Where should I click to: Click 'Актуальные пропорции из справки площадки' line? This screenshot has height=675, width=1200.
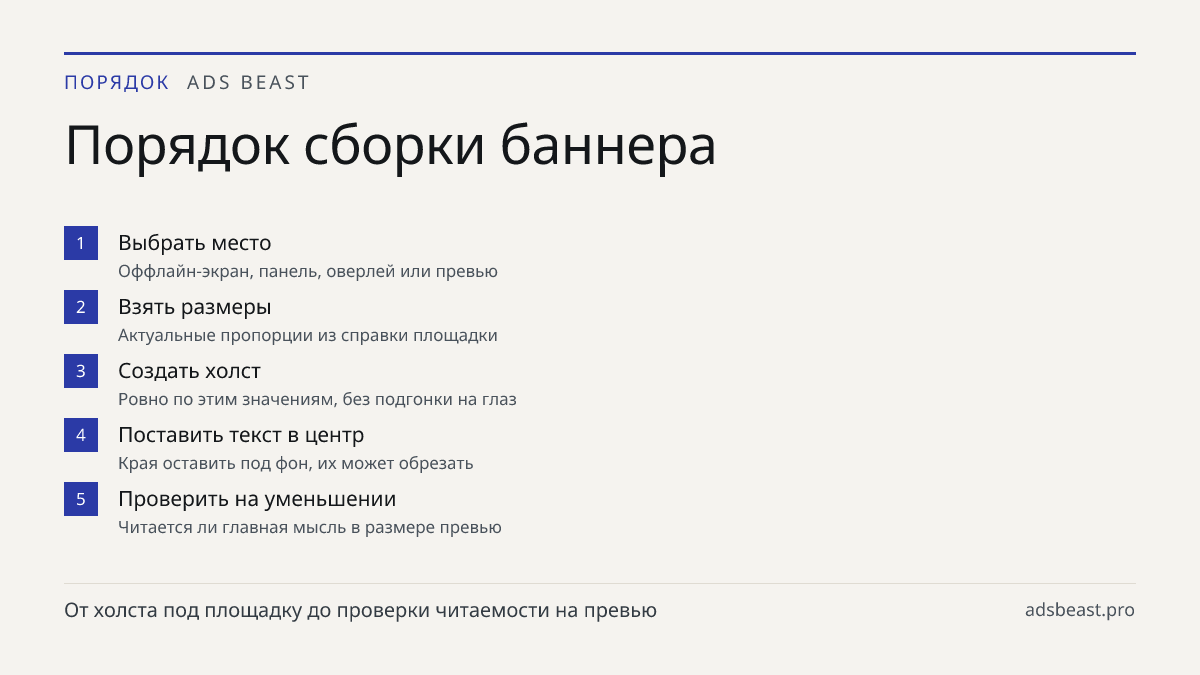308,335
